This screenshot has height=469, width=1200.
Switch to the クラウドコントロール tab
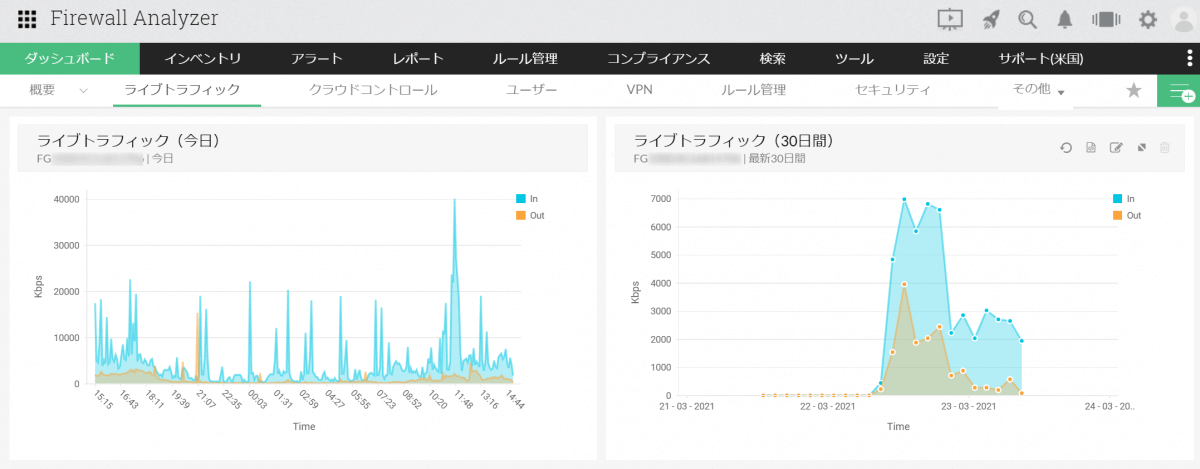(x=373, y=90)
